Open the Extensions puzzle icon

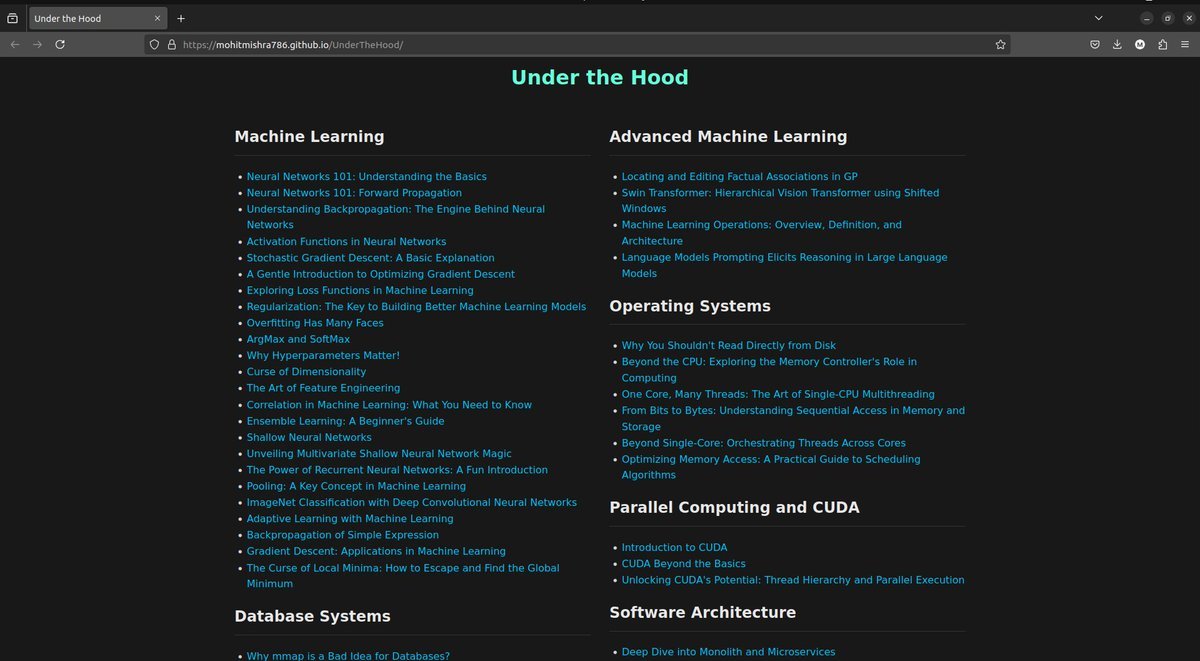1162,44
